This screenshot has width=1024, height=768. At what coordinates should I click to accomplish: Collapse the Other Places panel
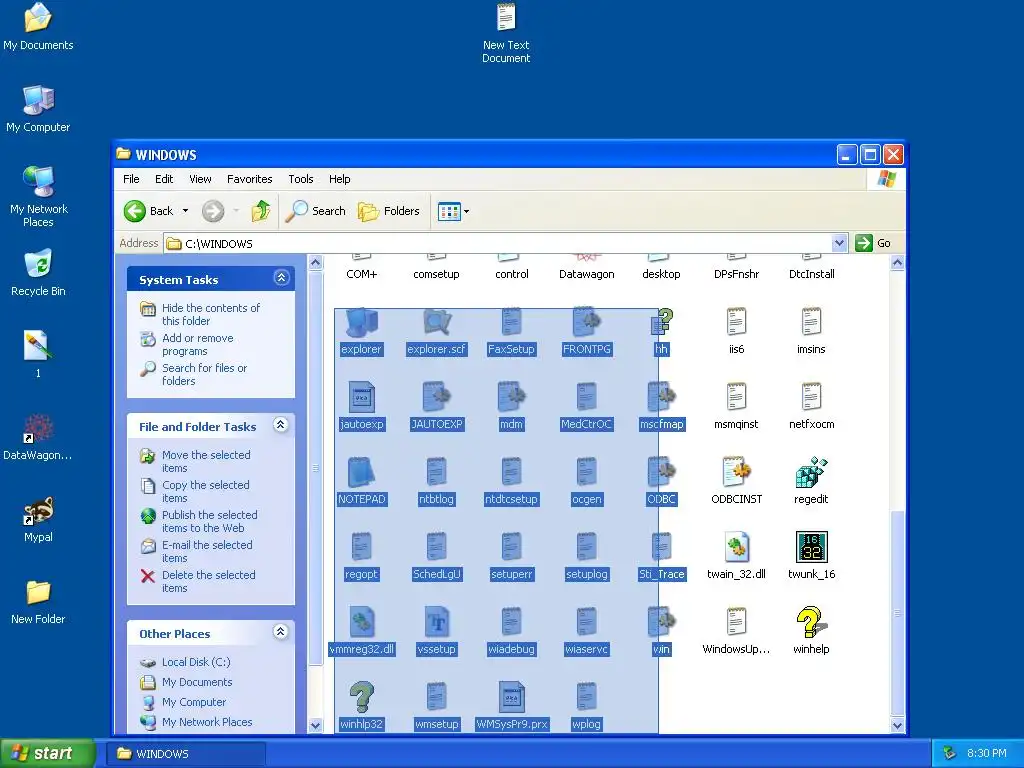[x=281, y=632]
